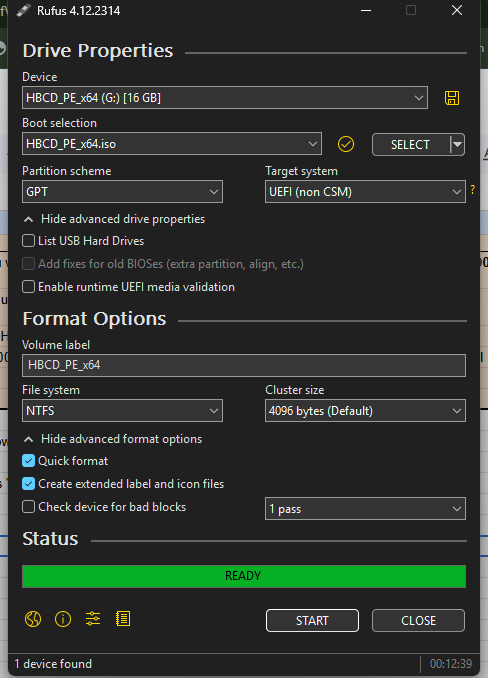This screenshot has height=678, width=488.
Task: Uncheck the Quick format checkbox
Action: point(29,461)
